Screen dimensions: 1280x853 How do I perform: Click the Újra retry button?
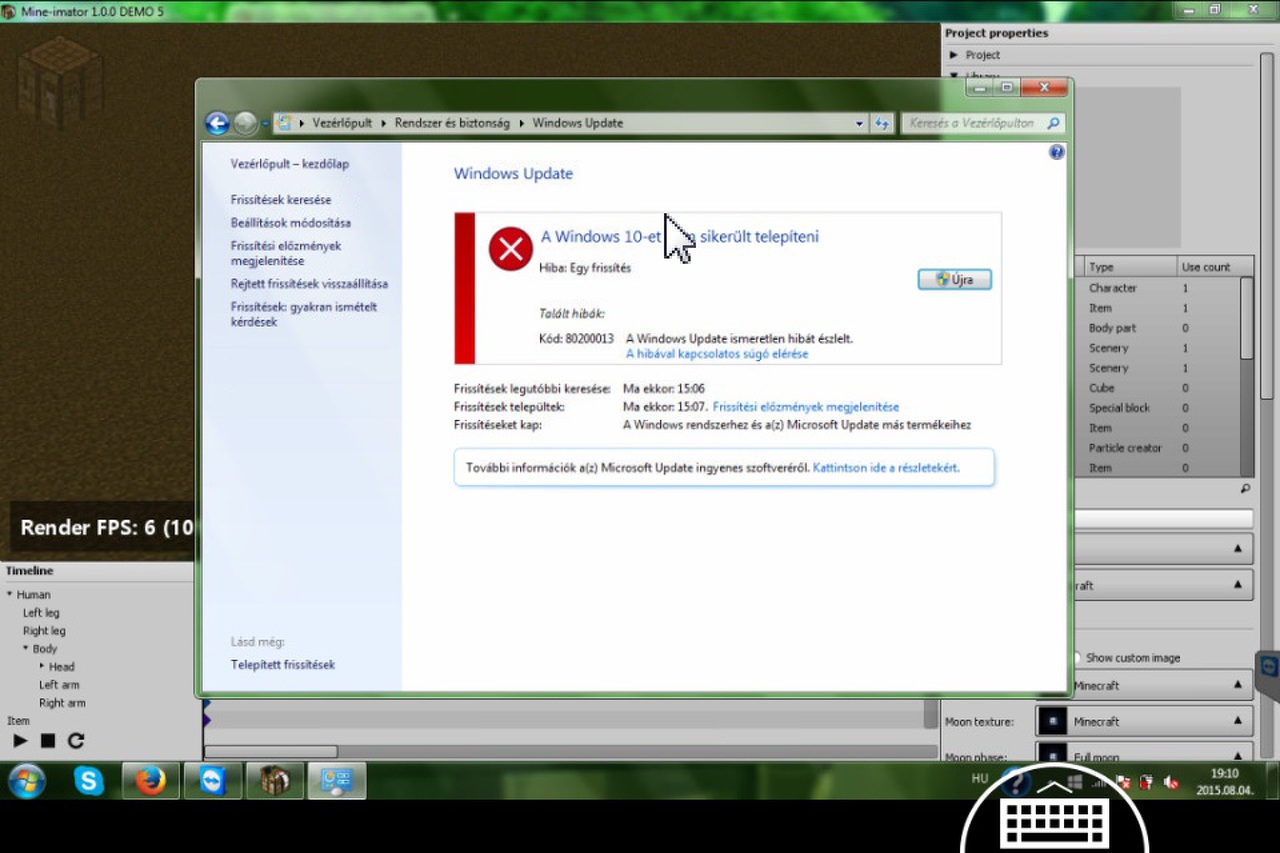click(954, 279)
